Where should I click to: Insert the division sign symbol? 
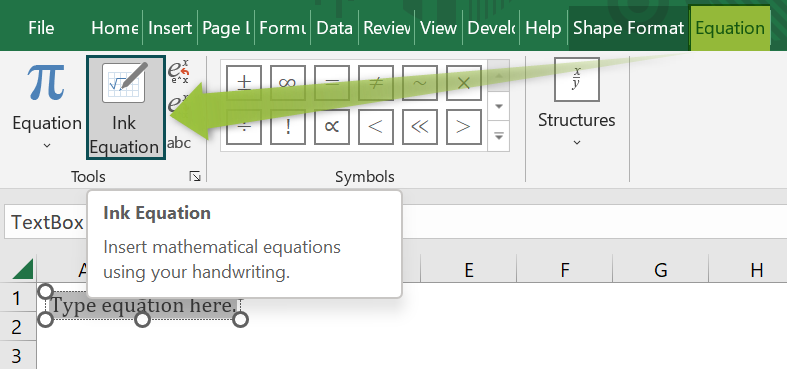(x=244, y=127)
